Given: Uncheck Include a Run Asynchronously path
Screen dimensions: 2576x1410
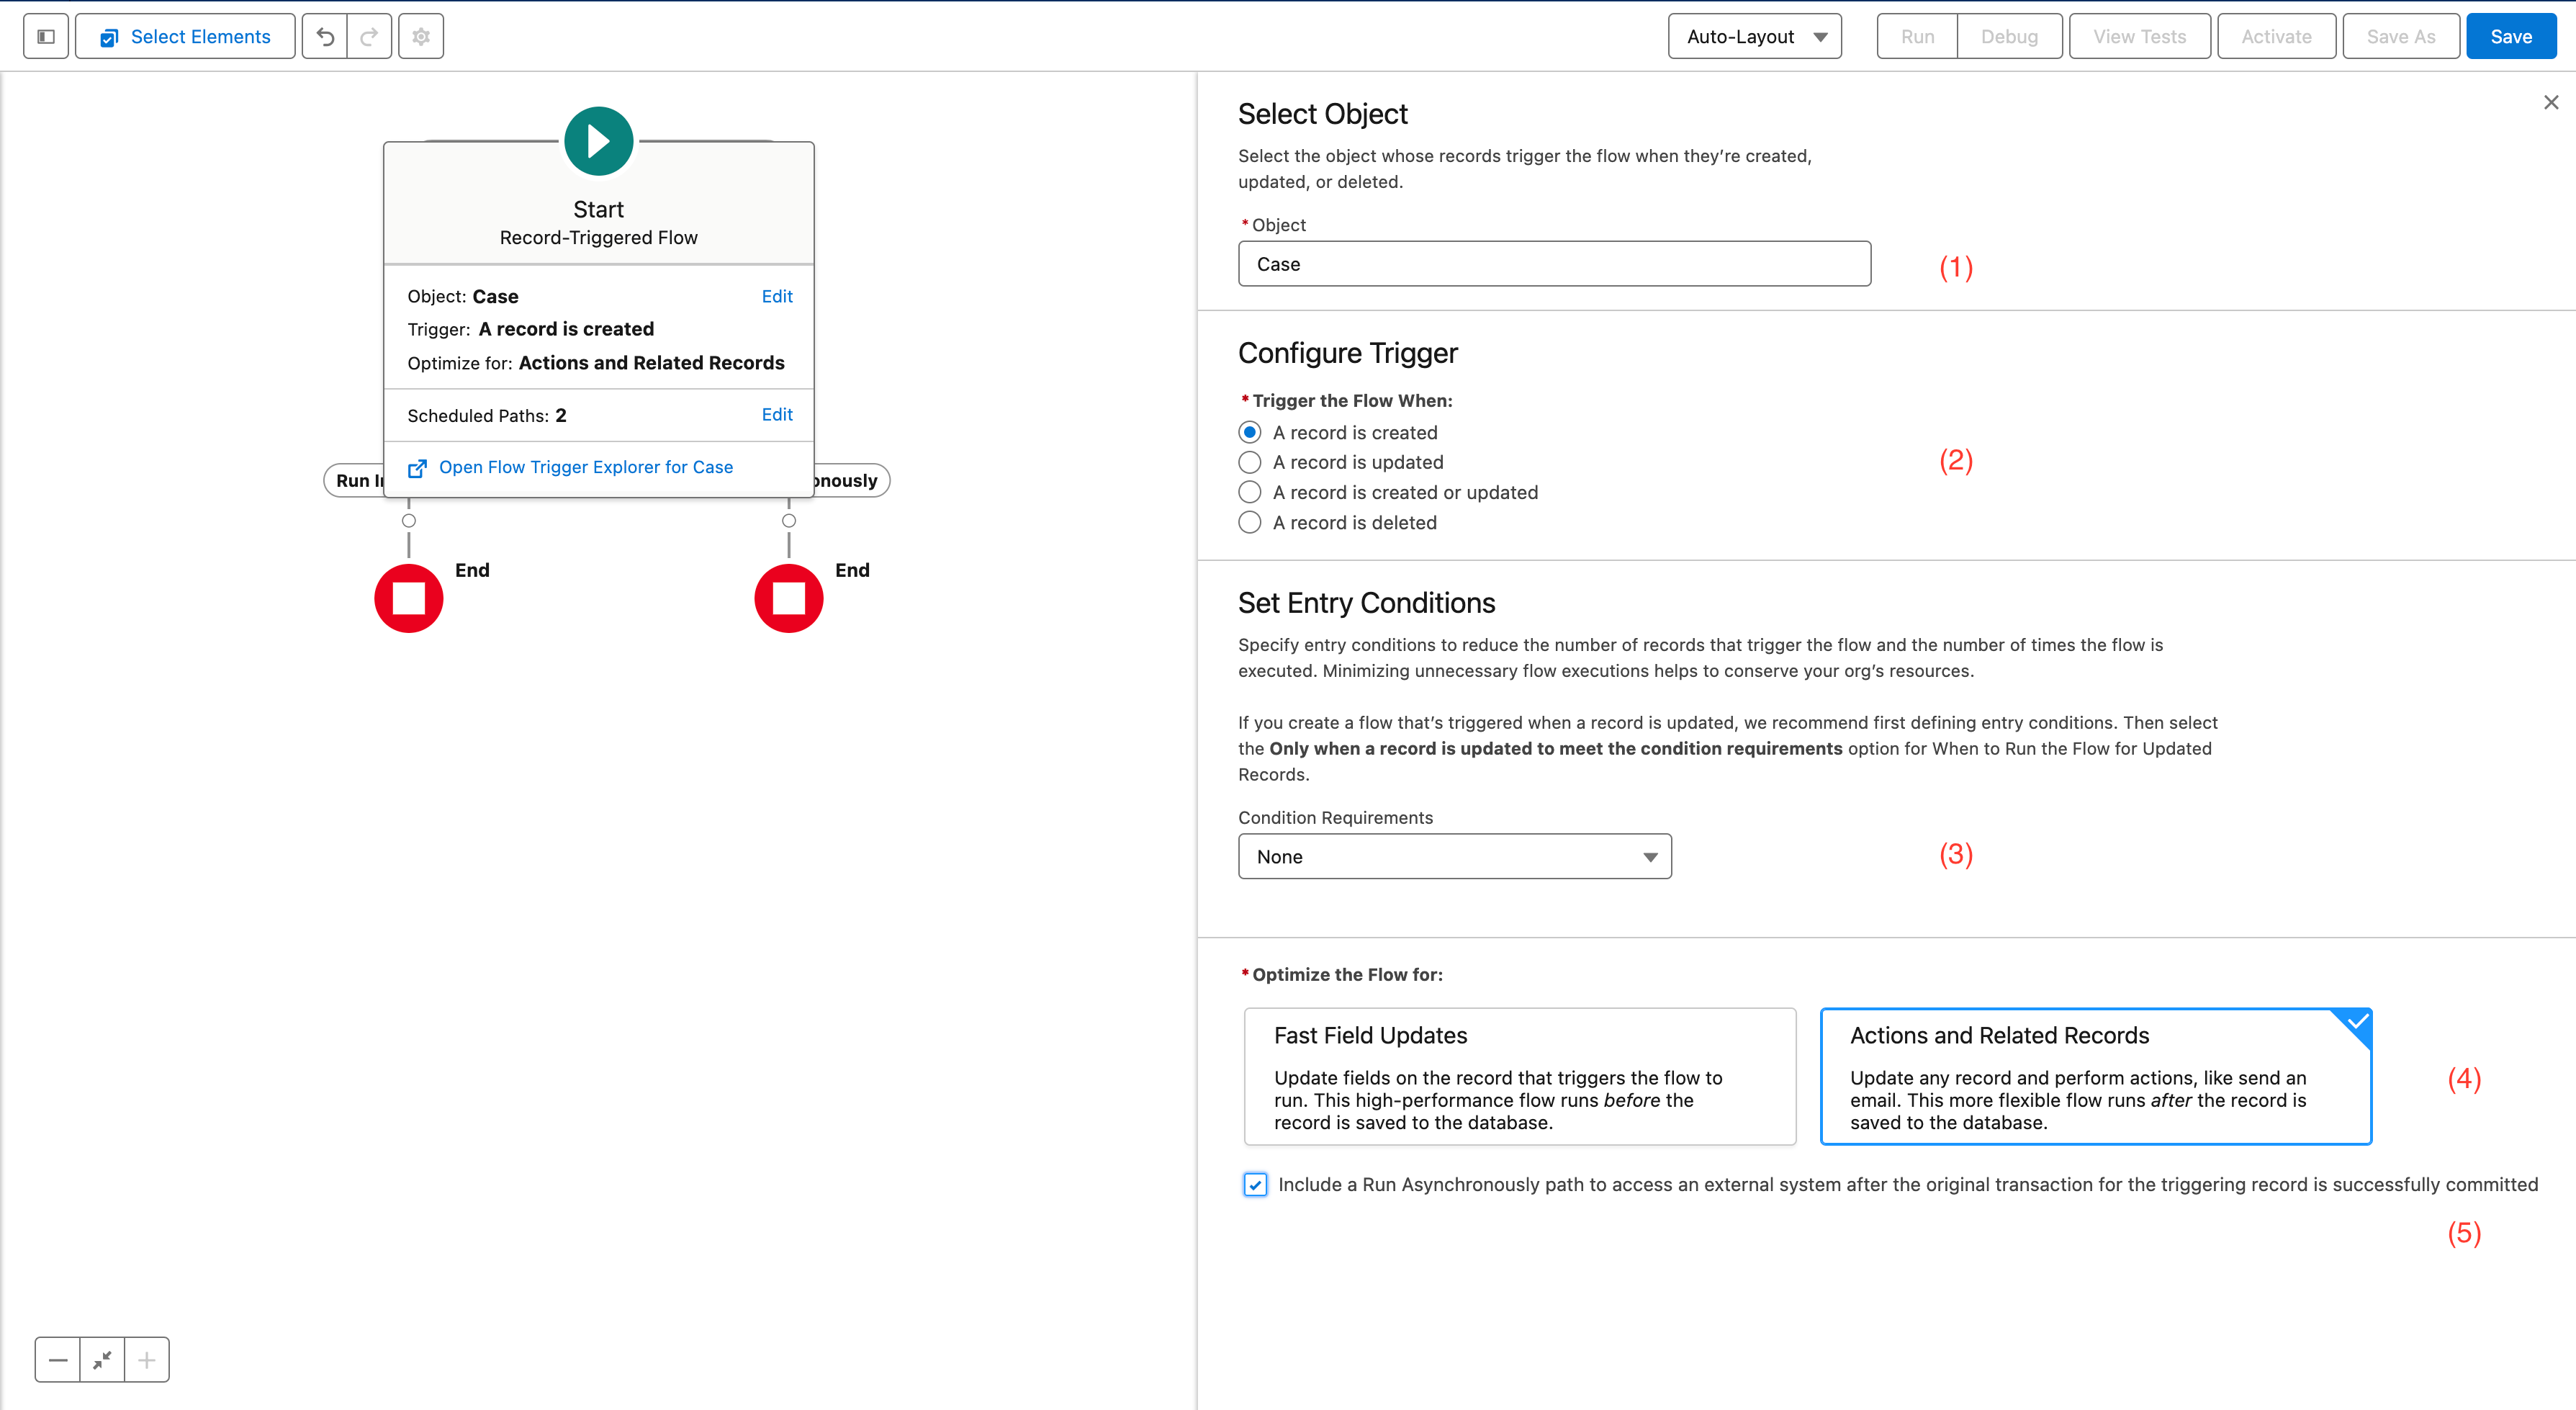Looking at the screenshot, I should [1255, 1185].
